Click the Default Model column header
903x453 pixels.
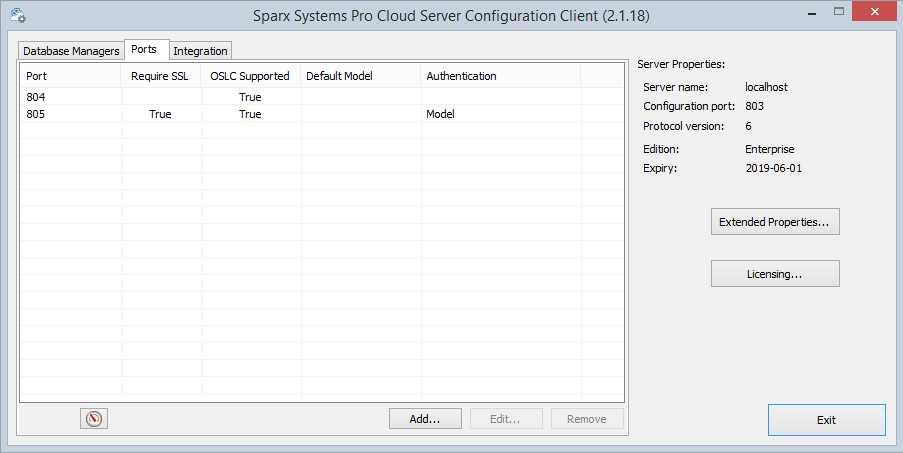pos(360,76)
